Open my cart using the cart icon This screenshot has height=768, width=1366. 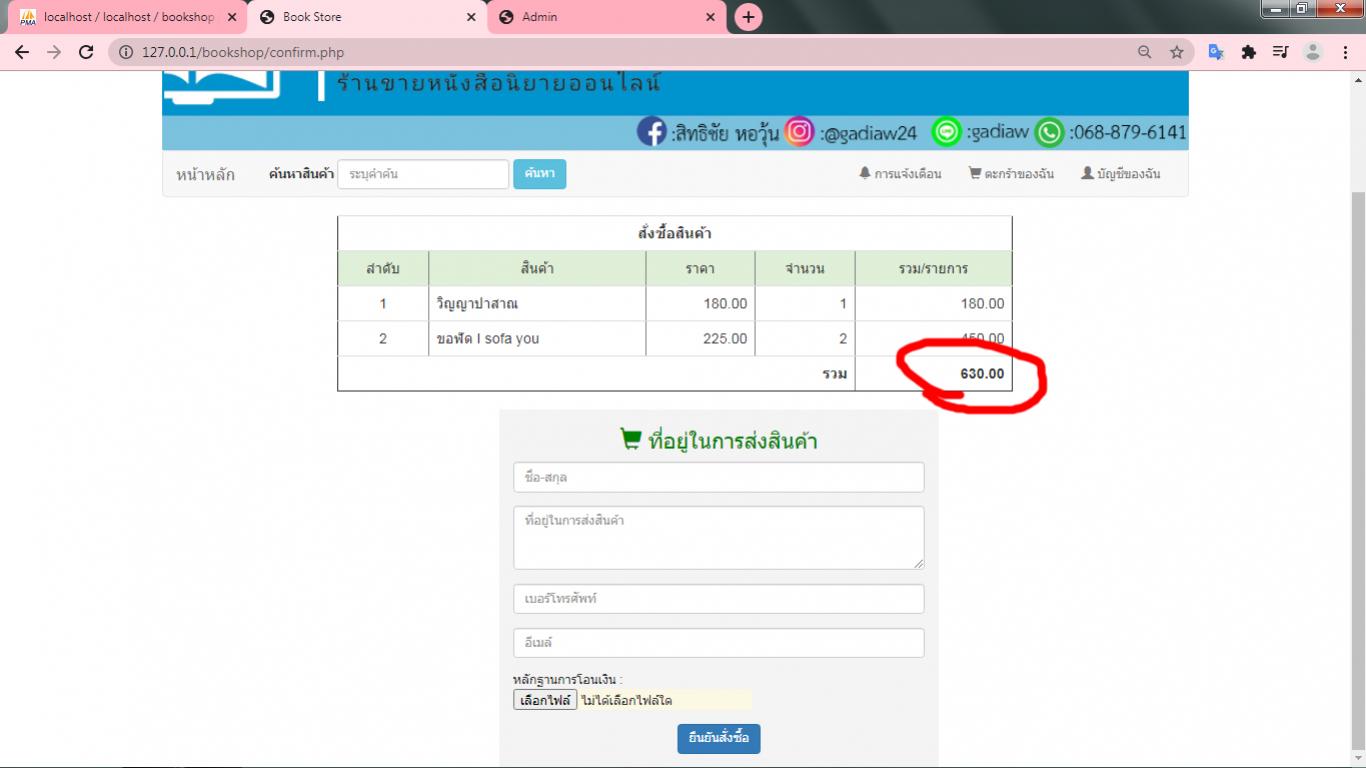coord(974,172)
